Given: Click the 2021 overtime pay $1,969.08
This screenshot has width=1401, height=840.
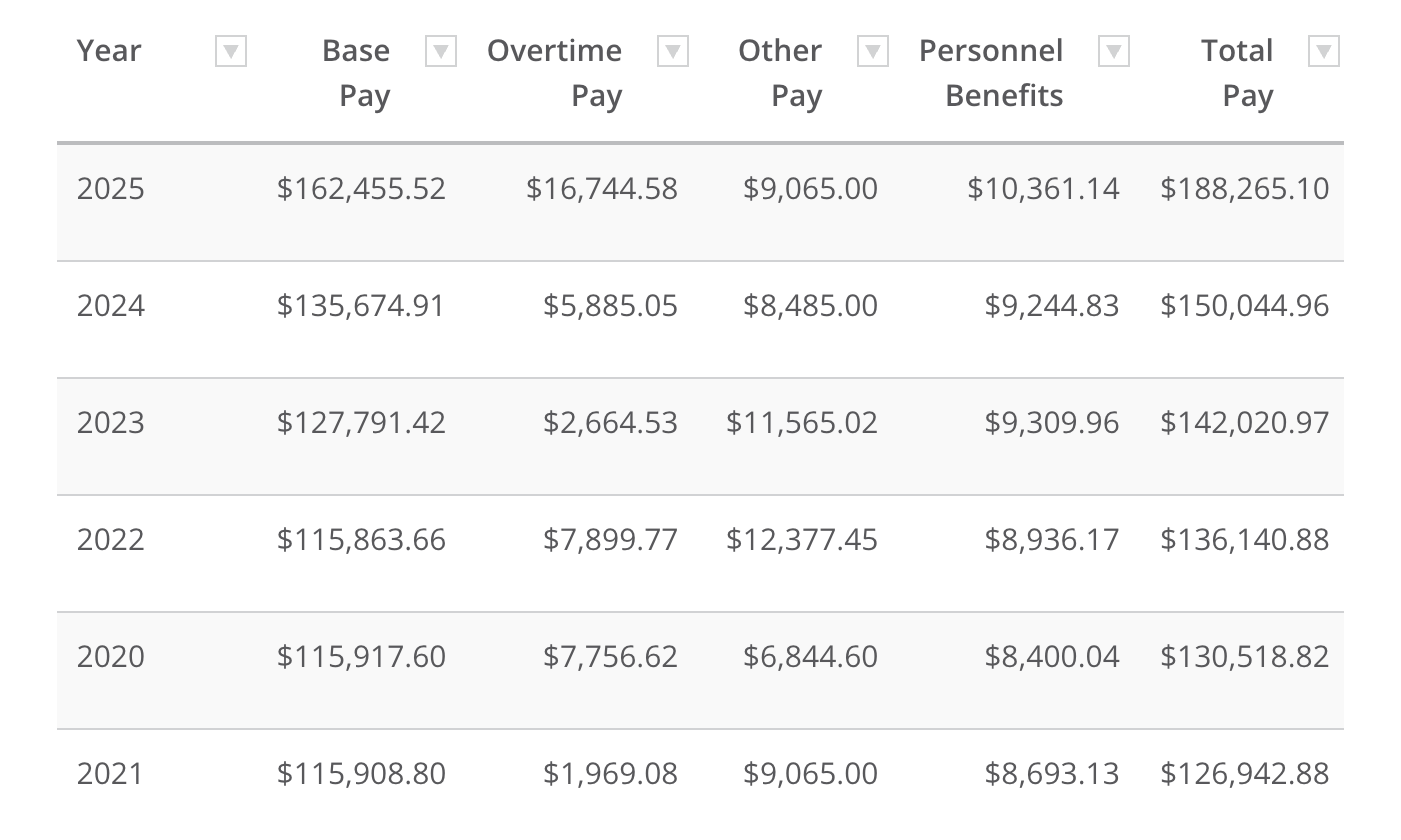Looking at the screenshot, I should tap(610, 774).
